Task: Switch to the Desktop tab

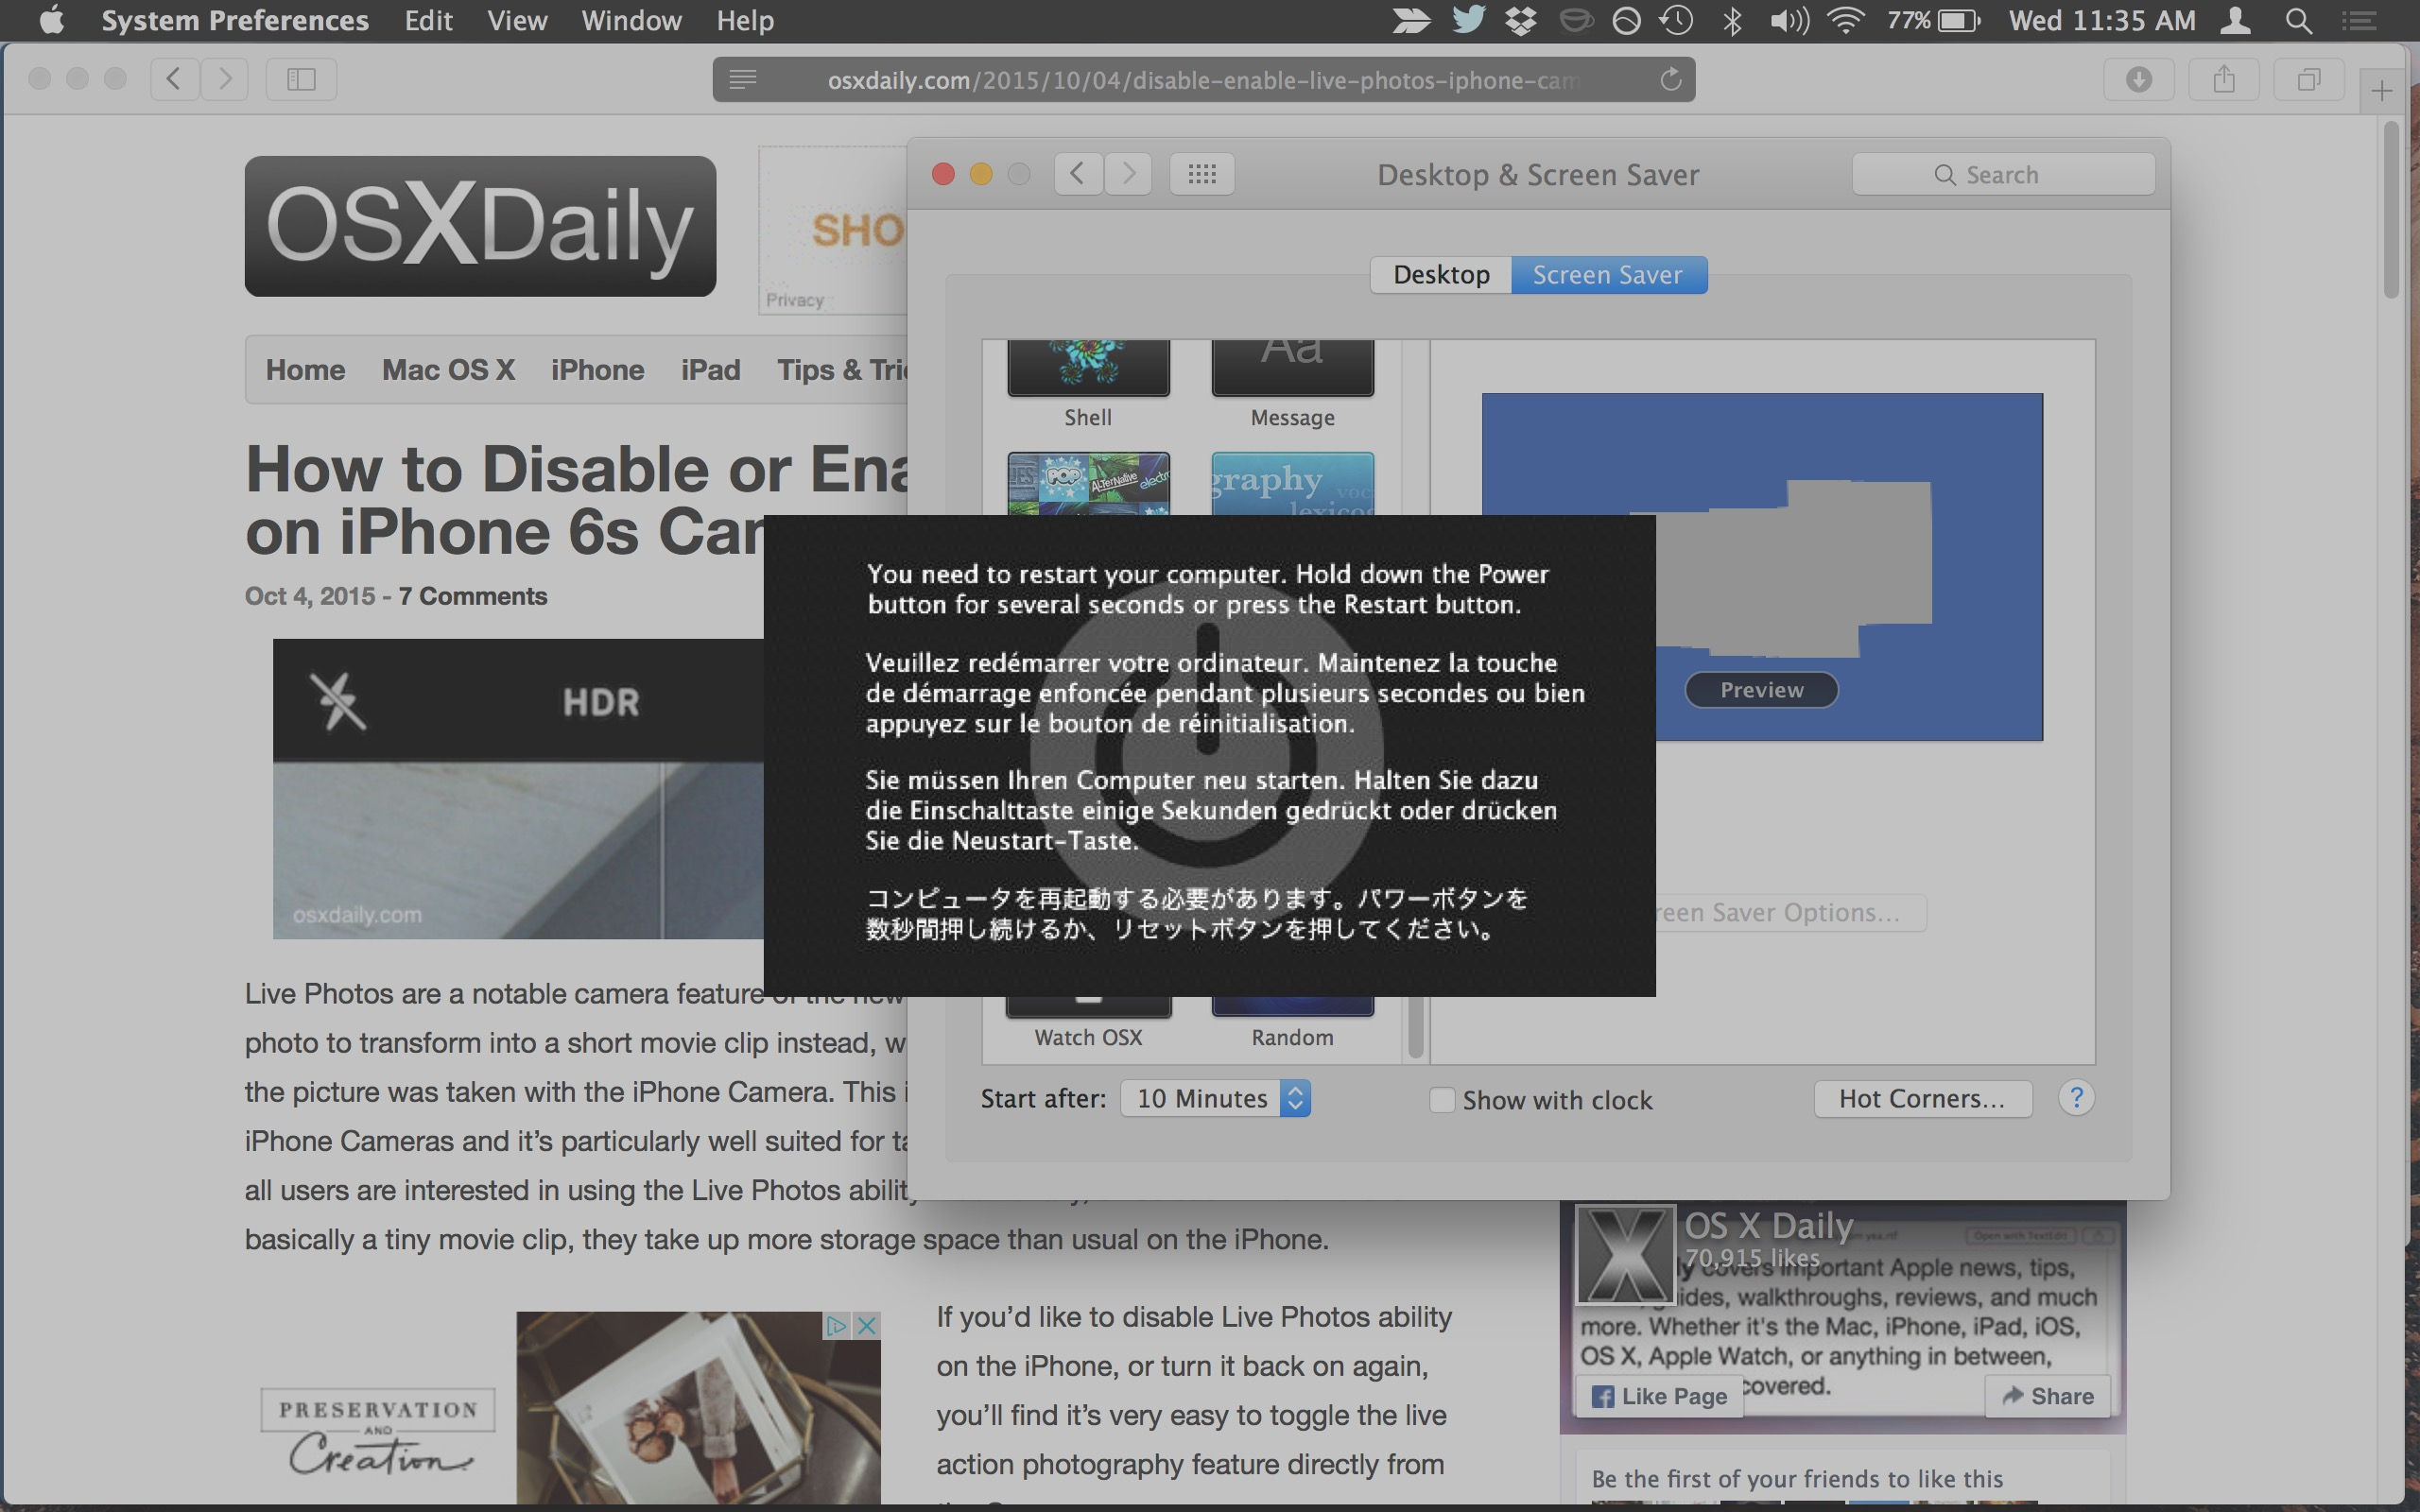Action: tap(1441, 274)
